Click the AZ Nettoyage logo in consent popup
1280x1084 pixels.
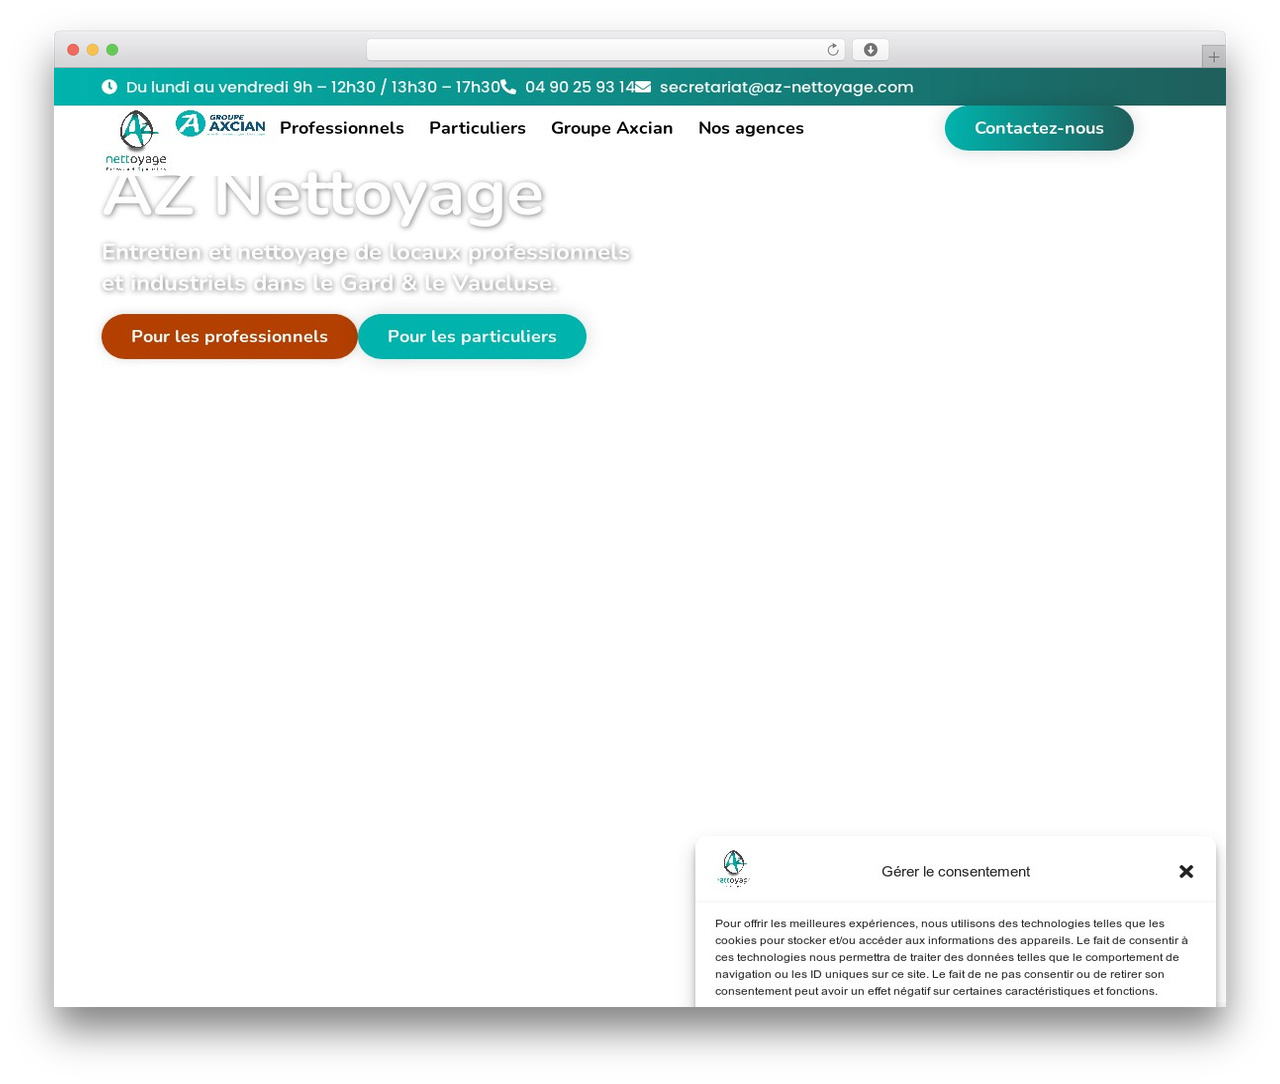pyautogui.click(x=734, y=868)
